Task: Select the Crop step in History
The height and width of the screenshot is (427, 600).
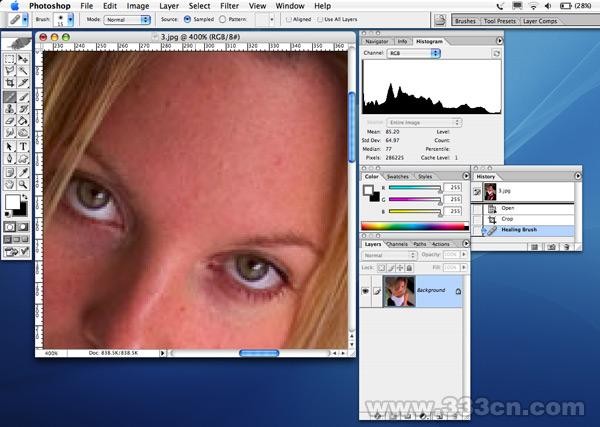Action: (507, 218)
